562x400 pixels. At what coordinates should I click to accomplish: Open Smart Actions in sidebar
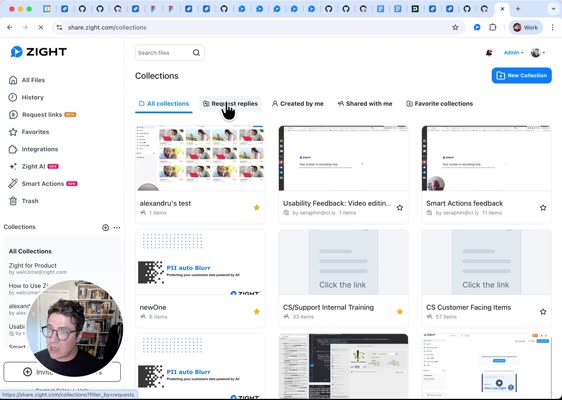click(43, 184)
